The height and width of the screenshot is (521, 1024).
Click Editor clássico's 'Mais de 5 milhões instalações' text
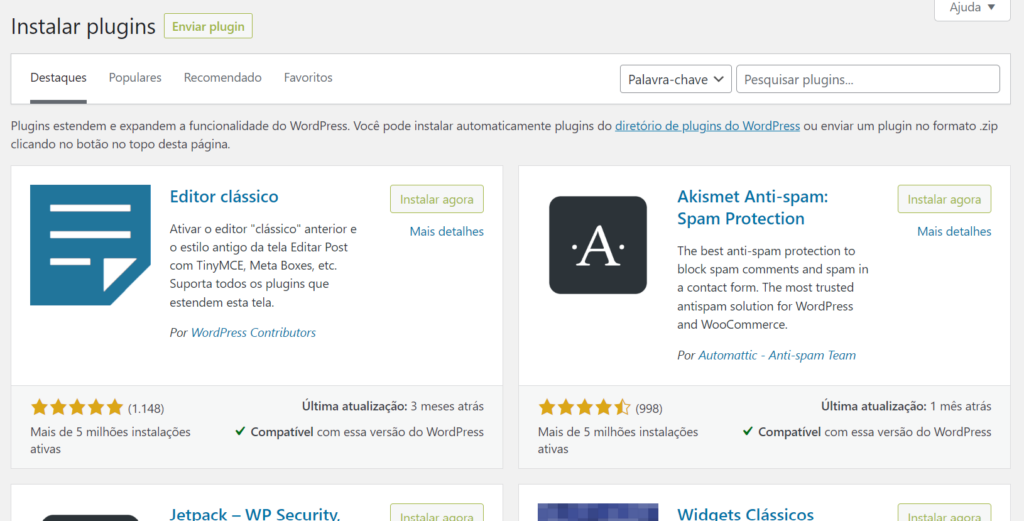110,440
